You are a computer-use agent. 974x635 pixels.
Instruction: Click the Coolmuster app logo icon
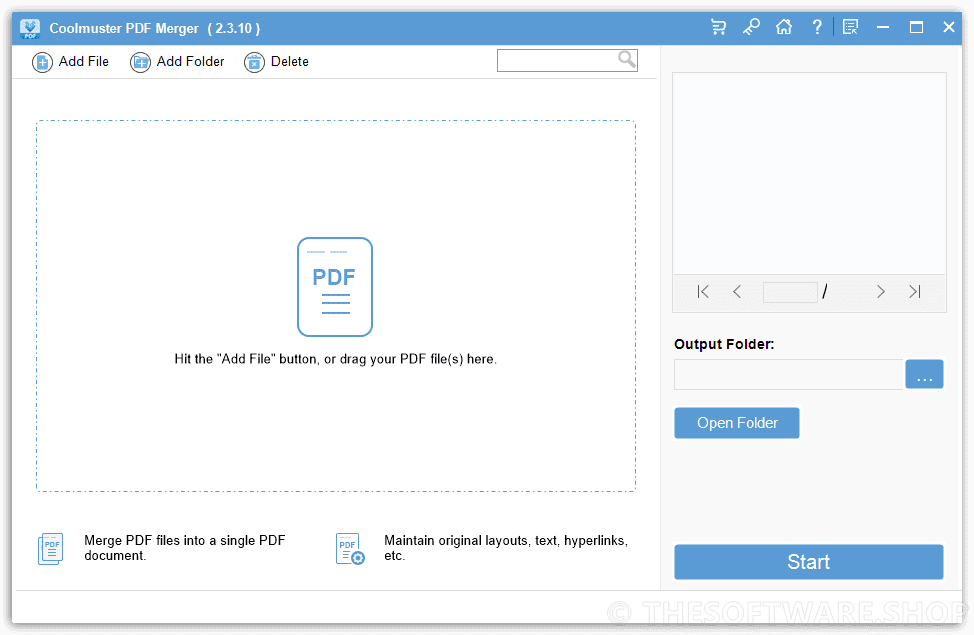(30, 29)
